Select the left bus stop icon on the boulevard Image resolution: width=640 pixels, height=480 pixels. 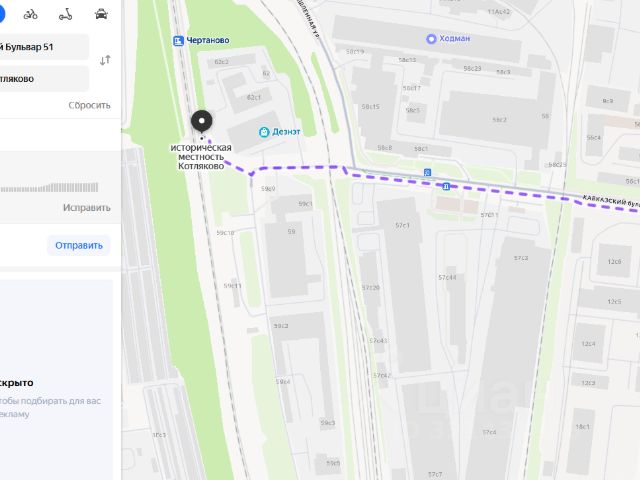coord(427,172)
